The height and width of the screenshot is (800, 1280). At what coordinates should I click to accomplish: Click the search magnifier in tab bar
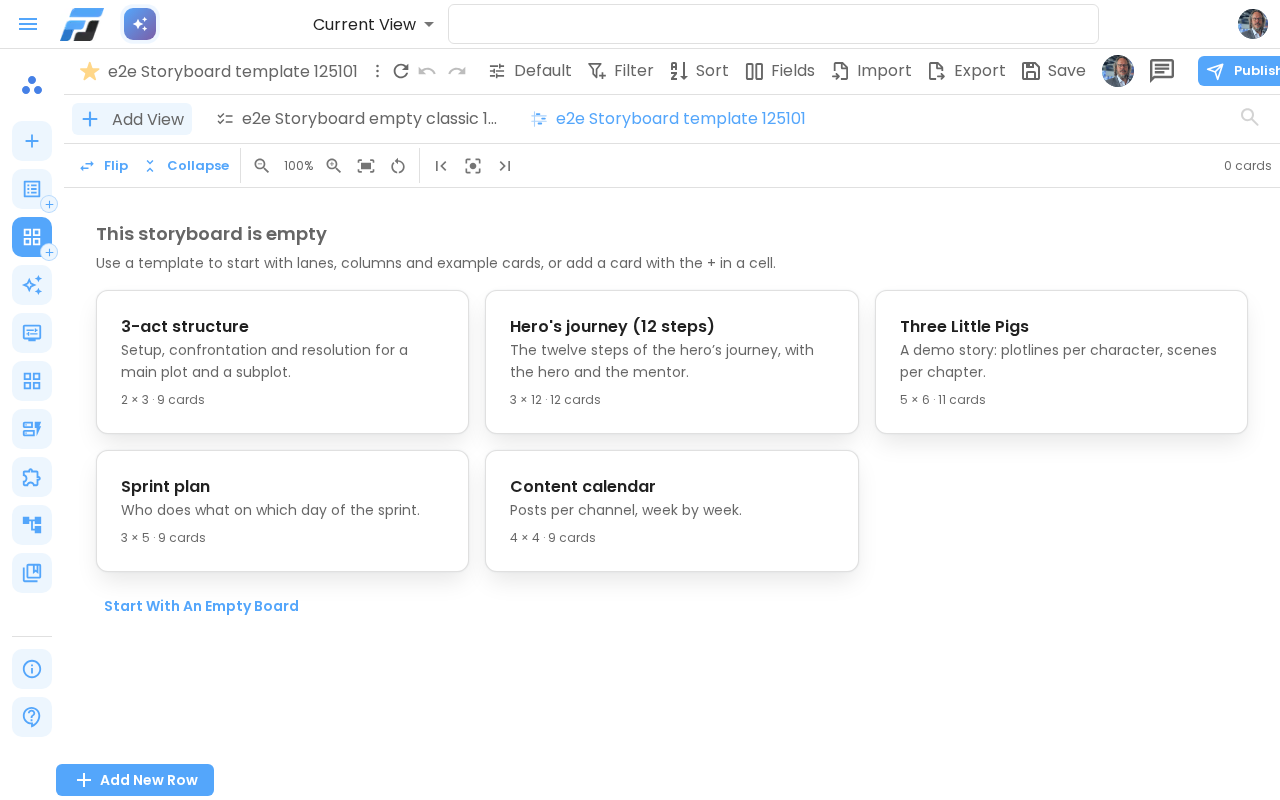1250,118
